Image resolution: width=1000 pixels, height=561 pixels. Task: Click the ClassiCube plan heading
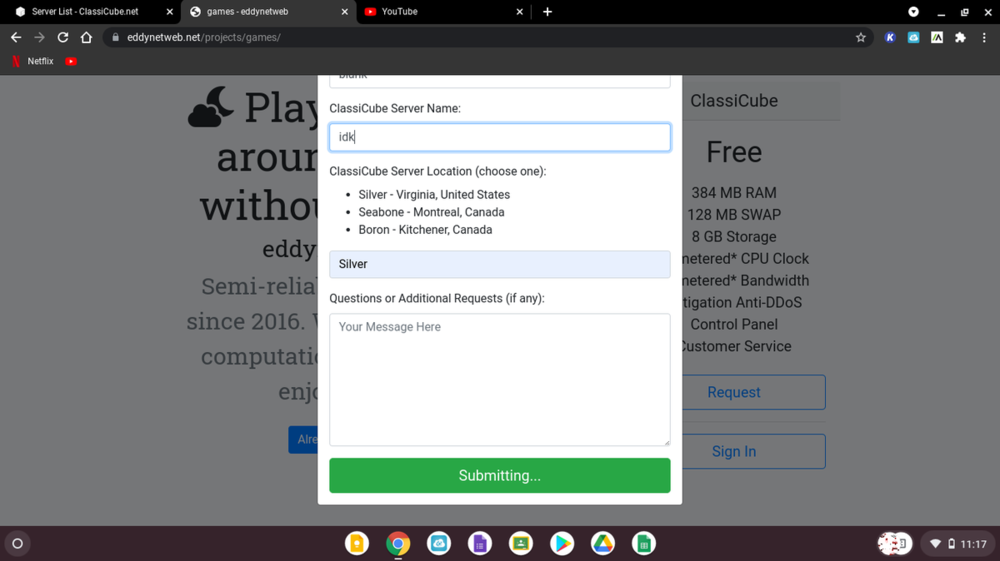734,101
